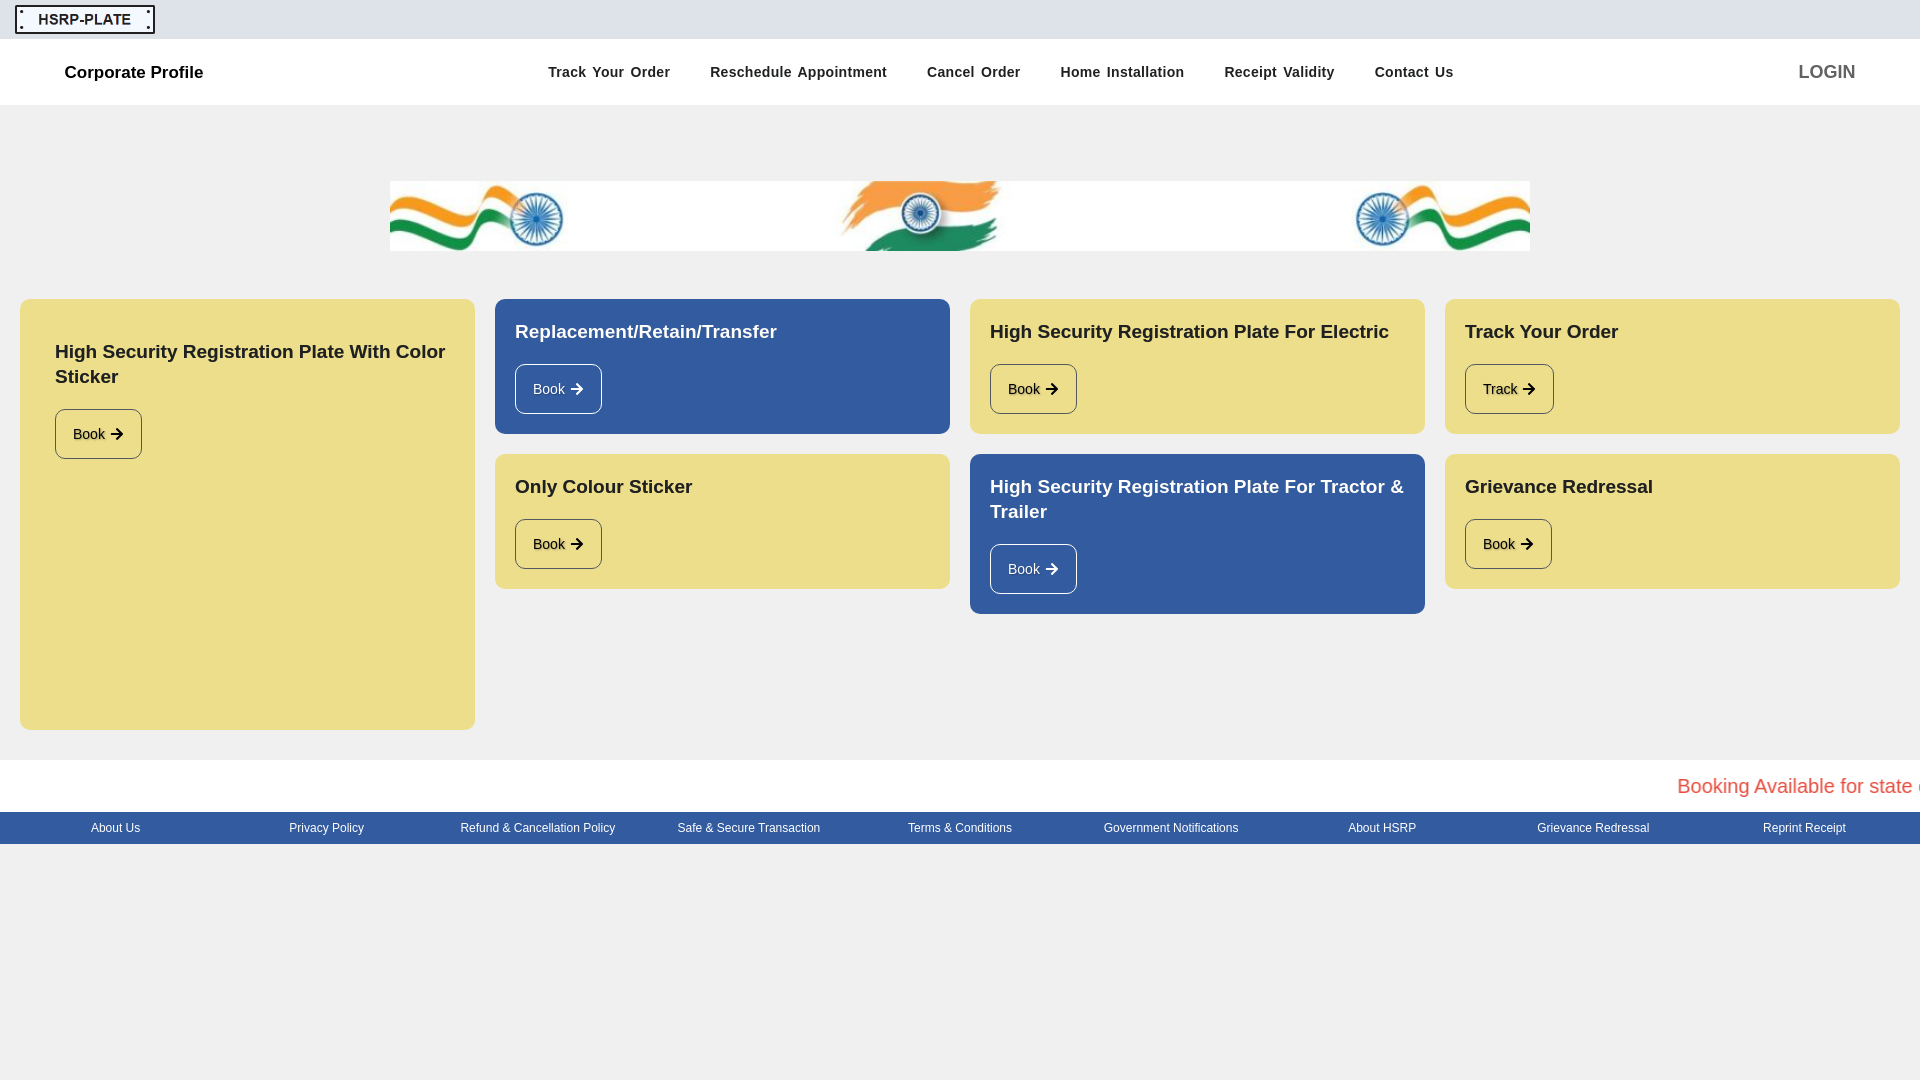This screenshot has height=1080, width=1920.
Task: Open Contact Us page
Action: (x=1414, y=72)
